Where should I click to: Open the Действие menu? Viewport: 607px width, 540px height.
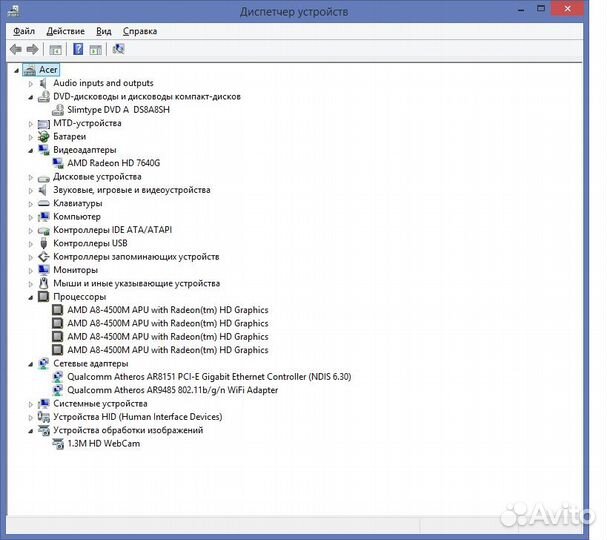point(65,31)
